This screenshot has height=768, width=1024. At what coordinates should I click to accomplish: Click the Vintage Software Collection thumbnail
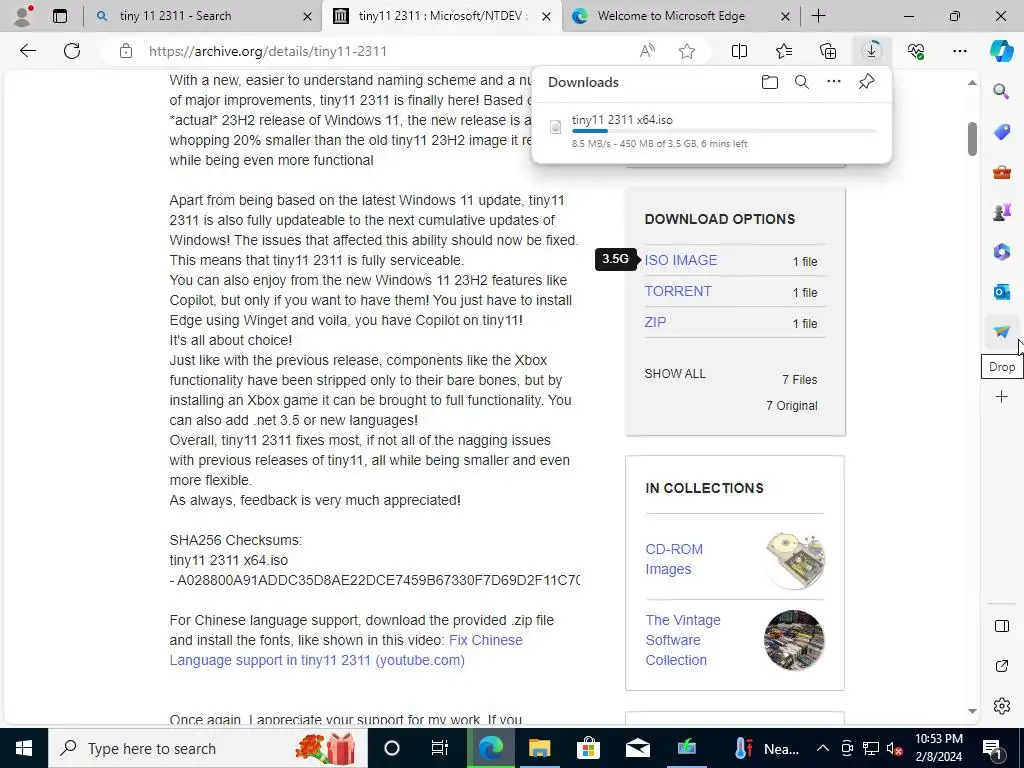pos(794,640)
